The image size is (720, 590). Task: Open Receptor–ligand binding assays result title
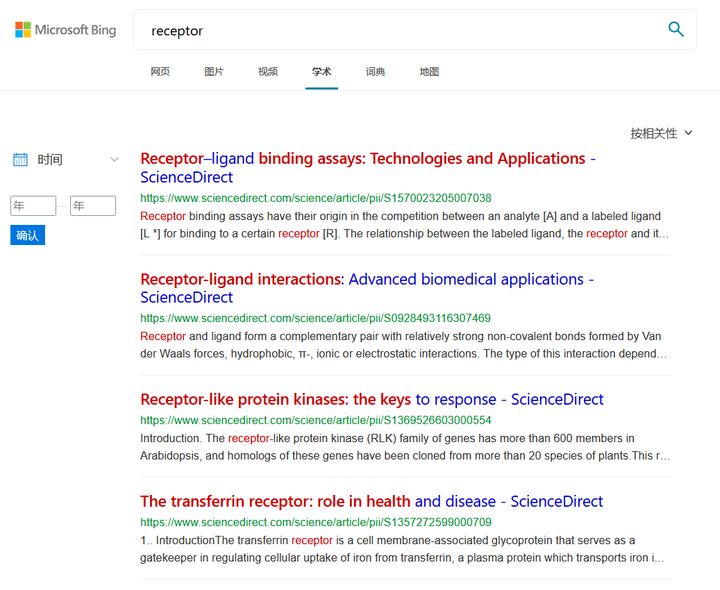(368, 168)
